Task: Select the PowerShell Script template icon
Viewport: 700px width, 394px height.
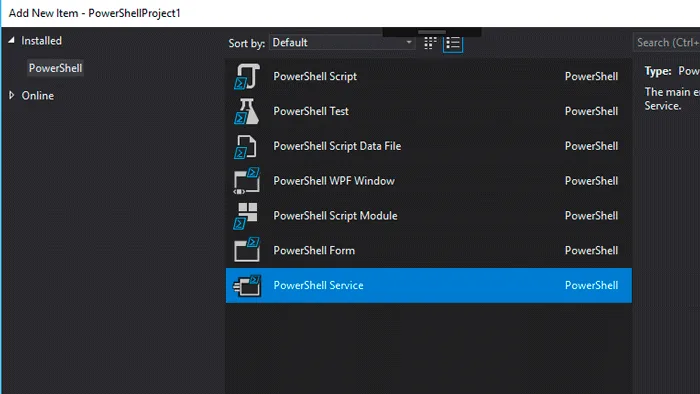Action: (247, 76)
